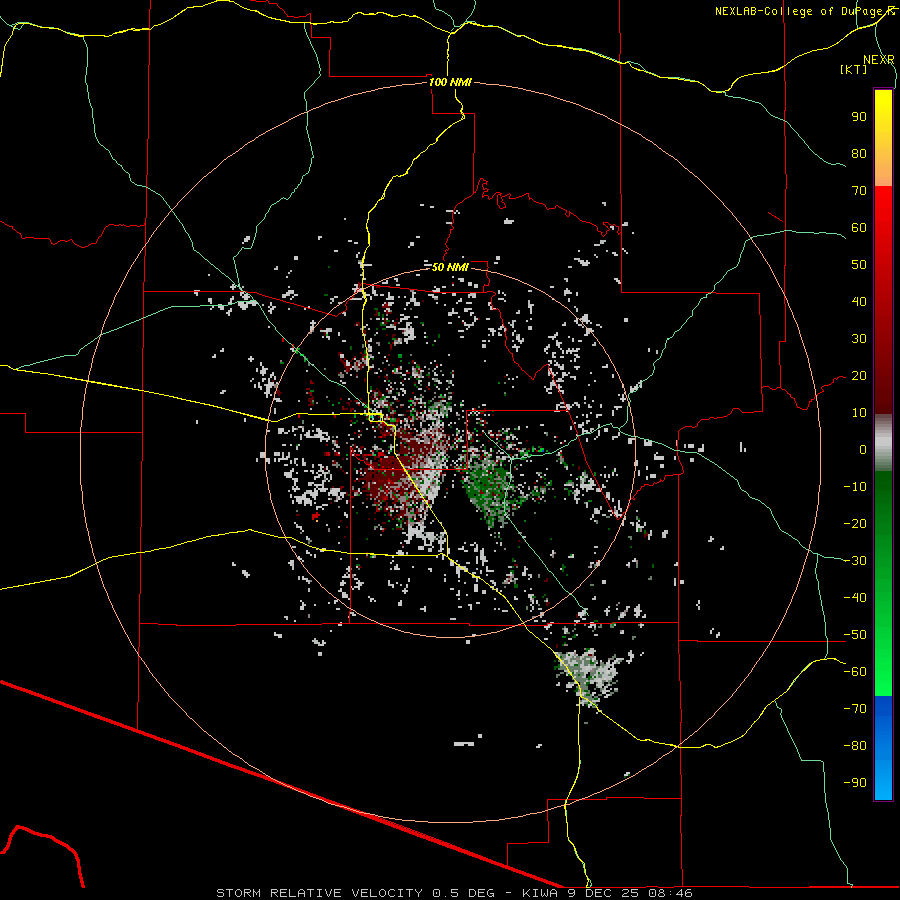900x900 pixels.
Task: Click the "NEXR" label near the top-right corner
Action: tap(878, 60)
